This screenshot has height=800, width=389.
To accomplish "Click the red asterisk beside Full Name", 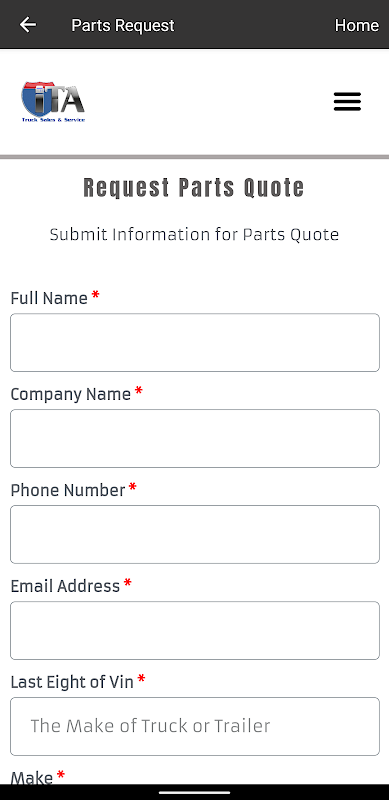I will click(x=95, y=295).
